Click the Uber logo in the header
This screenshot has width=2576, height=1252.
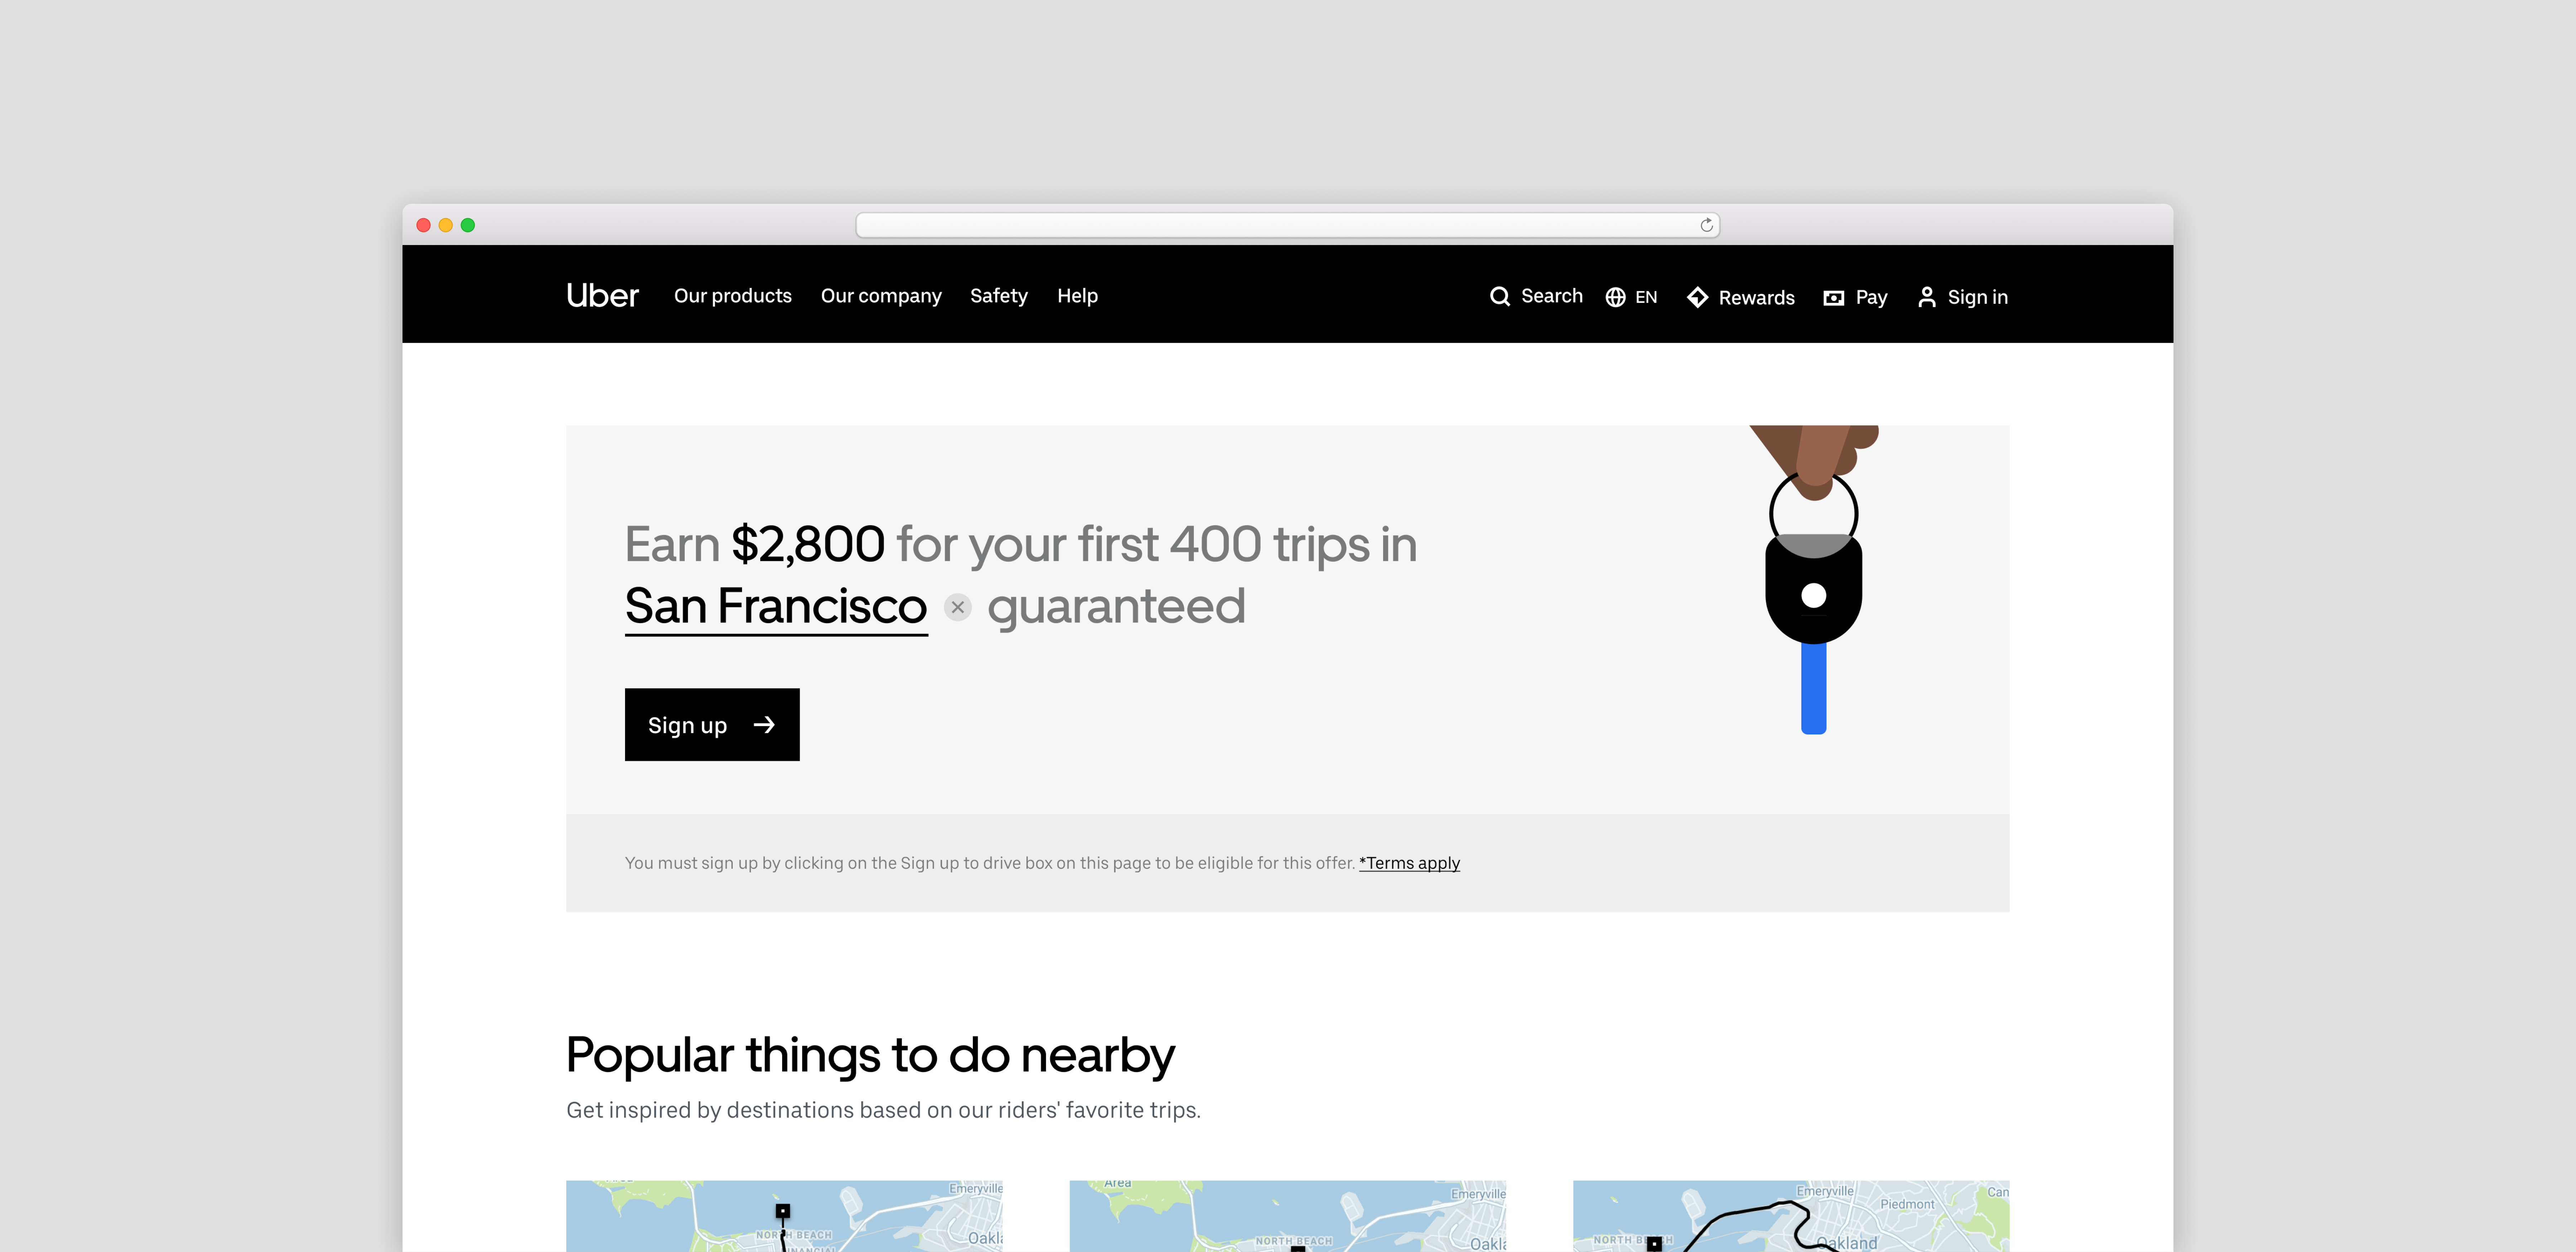point(602,296)
